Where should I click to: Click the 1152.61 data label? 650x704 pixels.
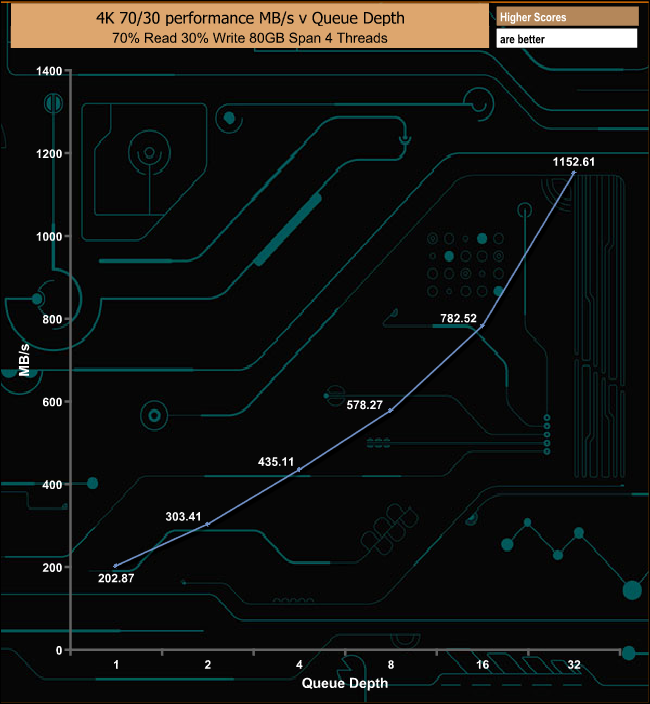[574, 160]
